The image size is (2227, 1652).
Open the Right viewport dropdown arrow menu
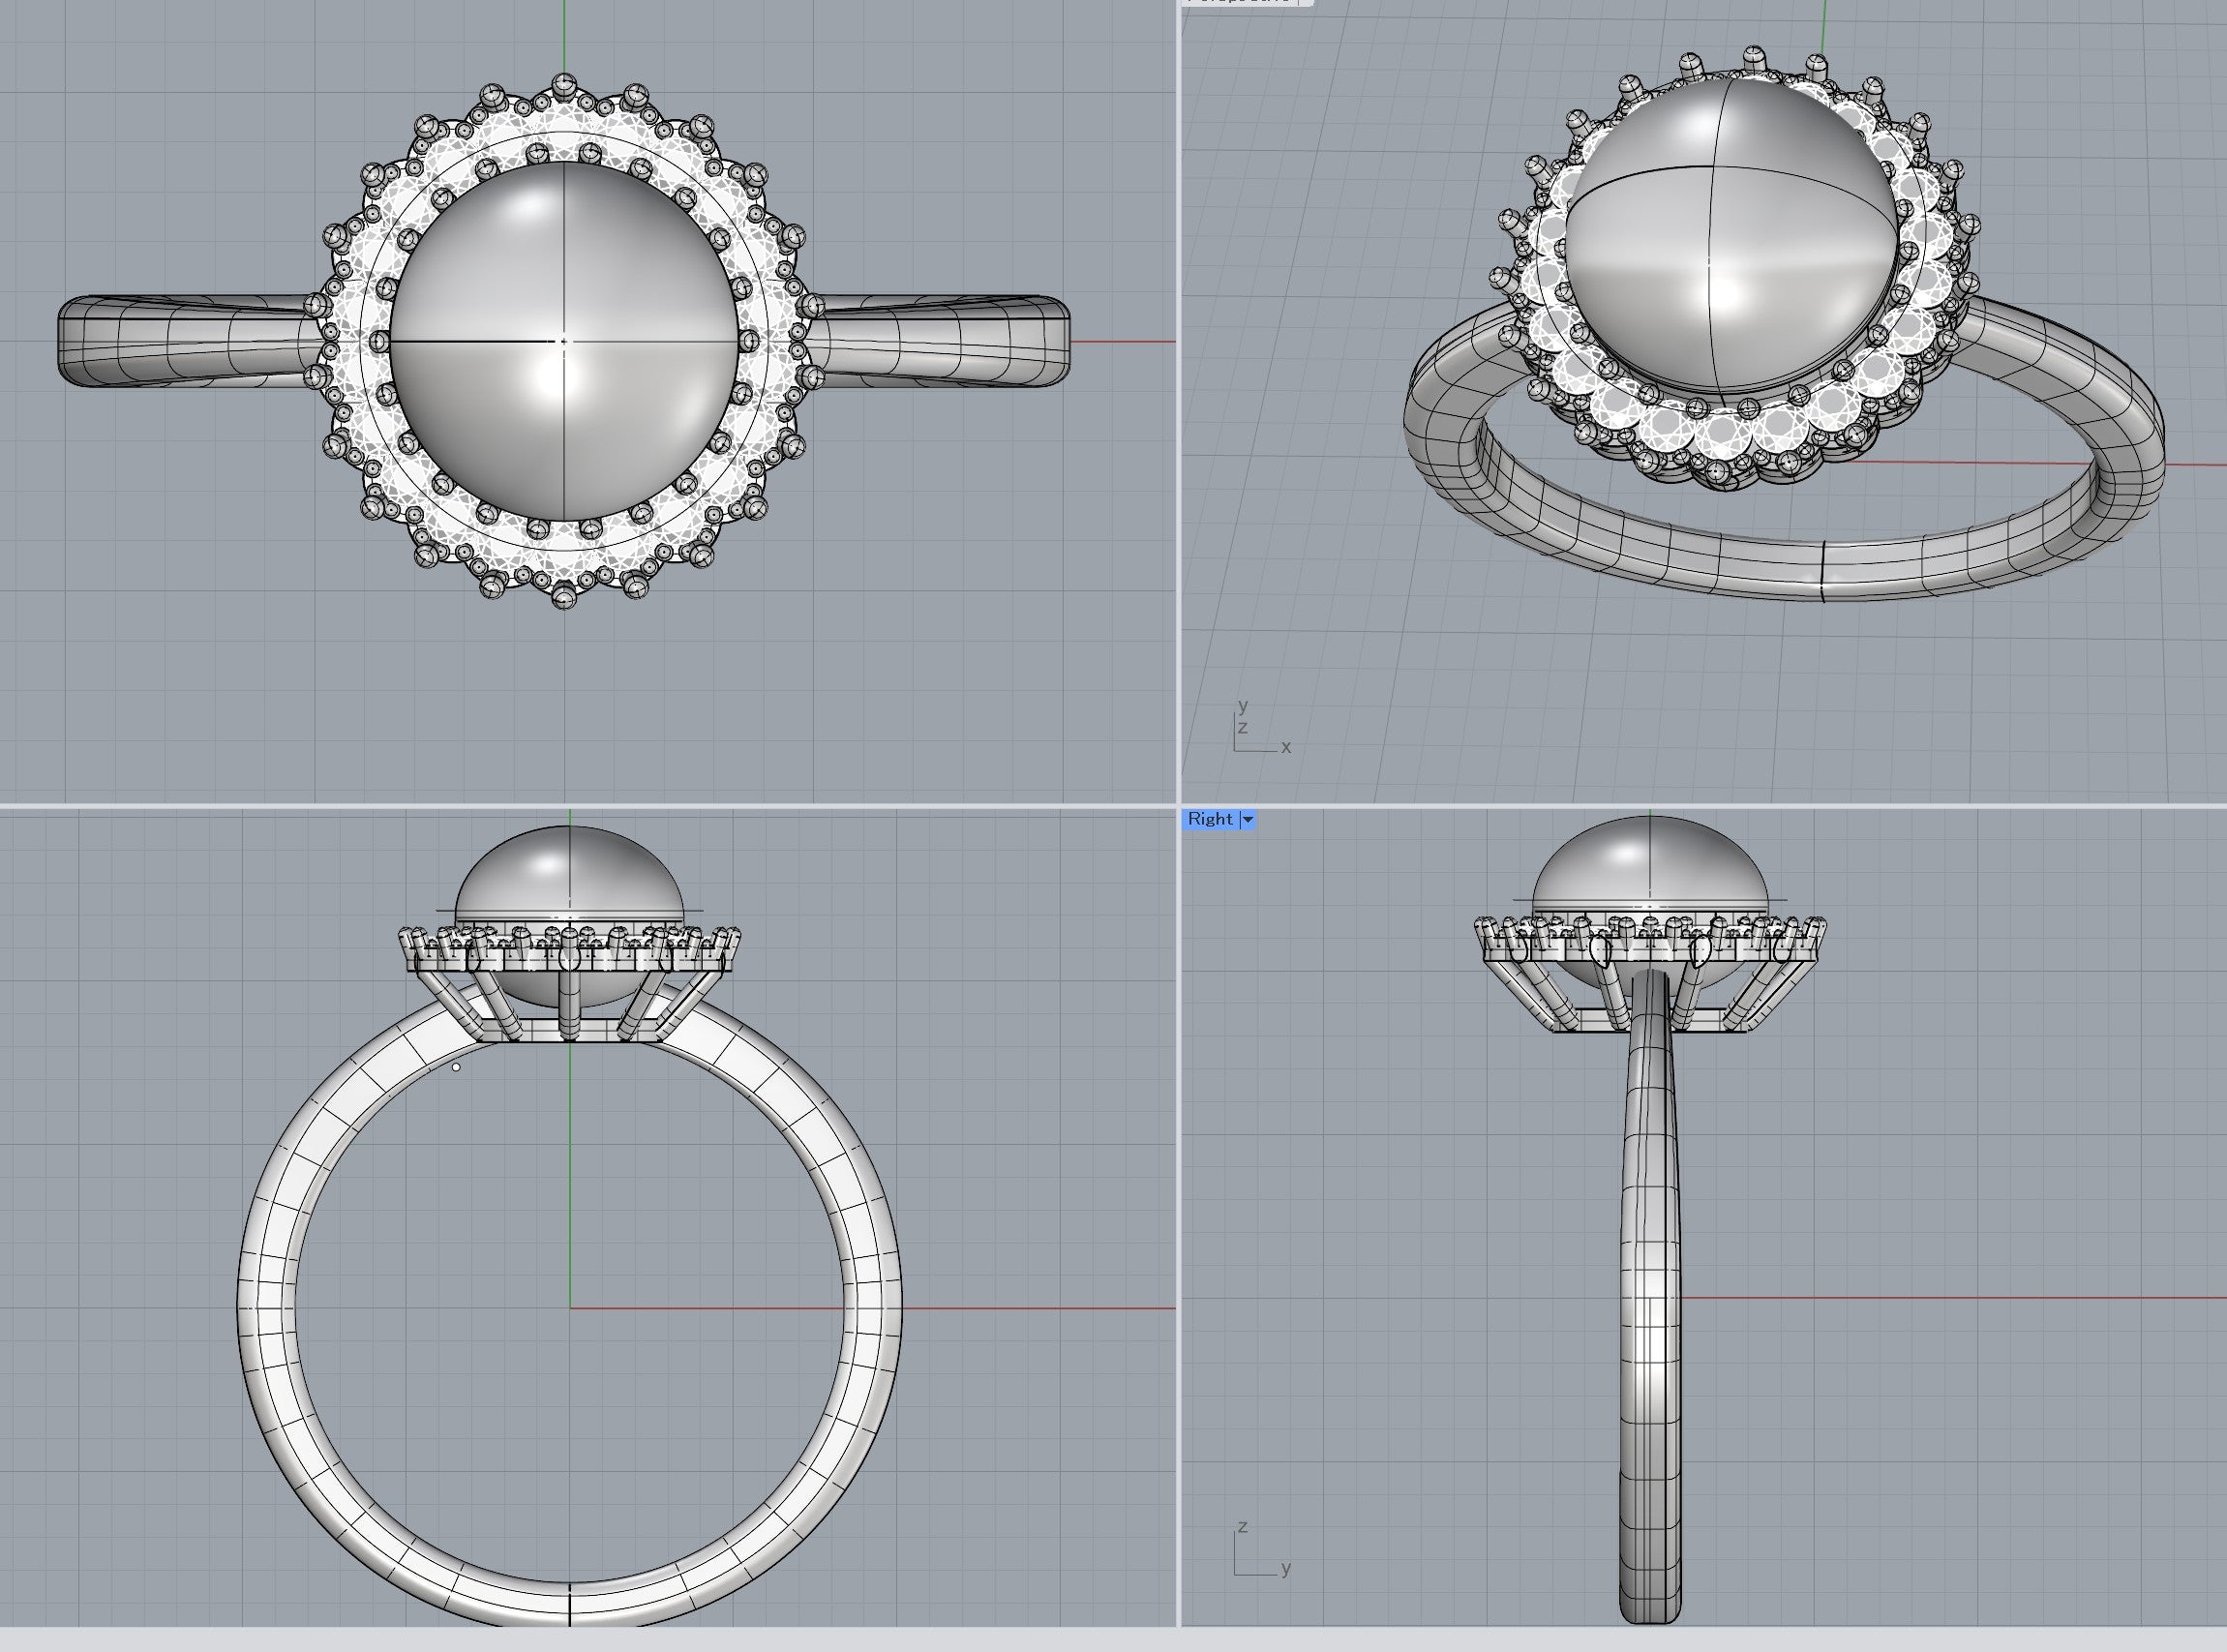1248,820
